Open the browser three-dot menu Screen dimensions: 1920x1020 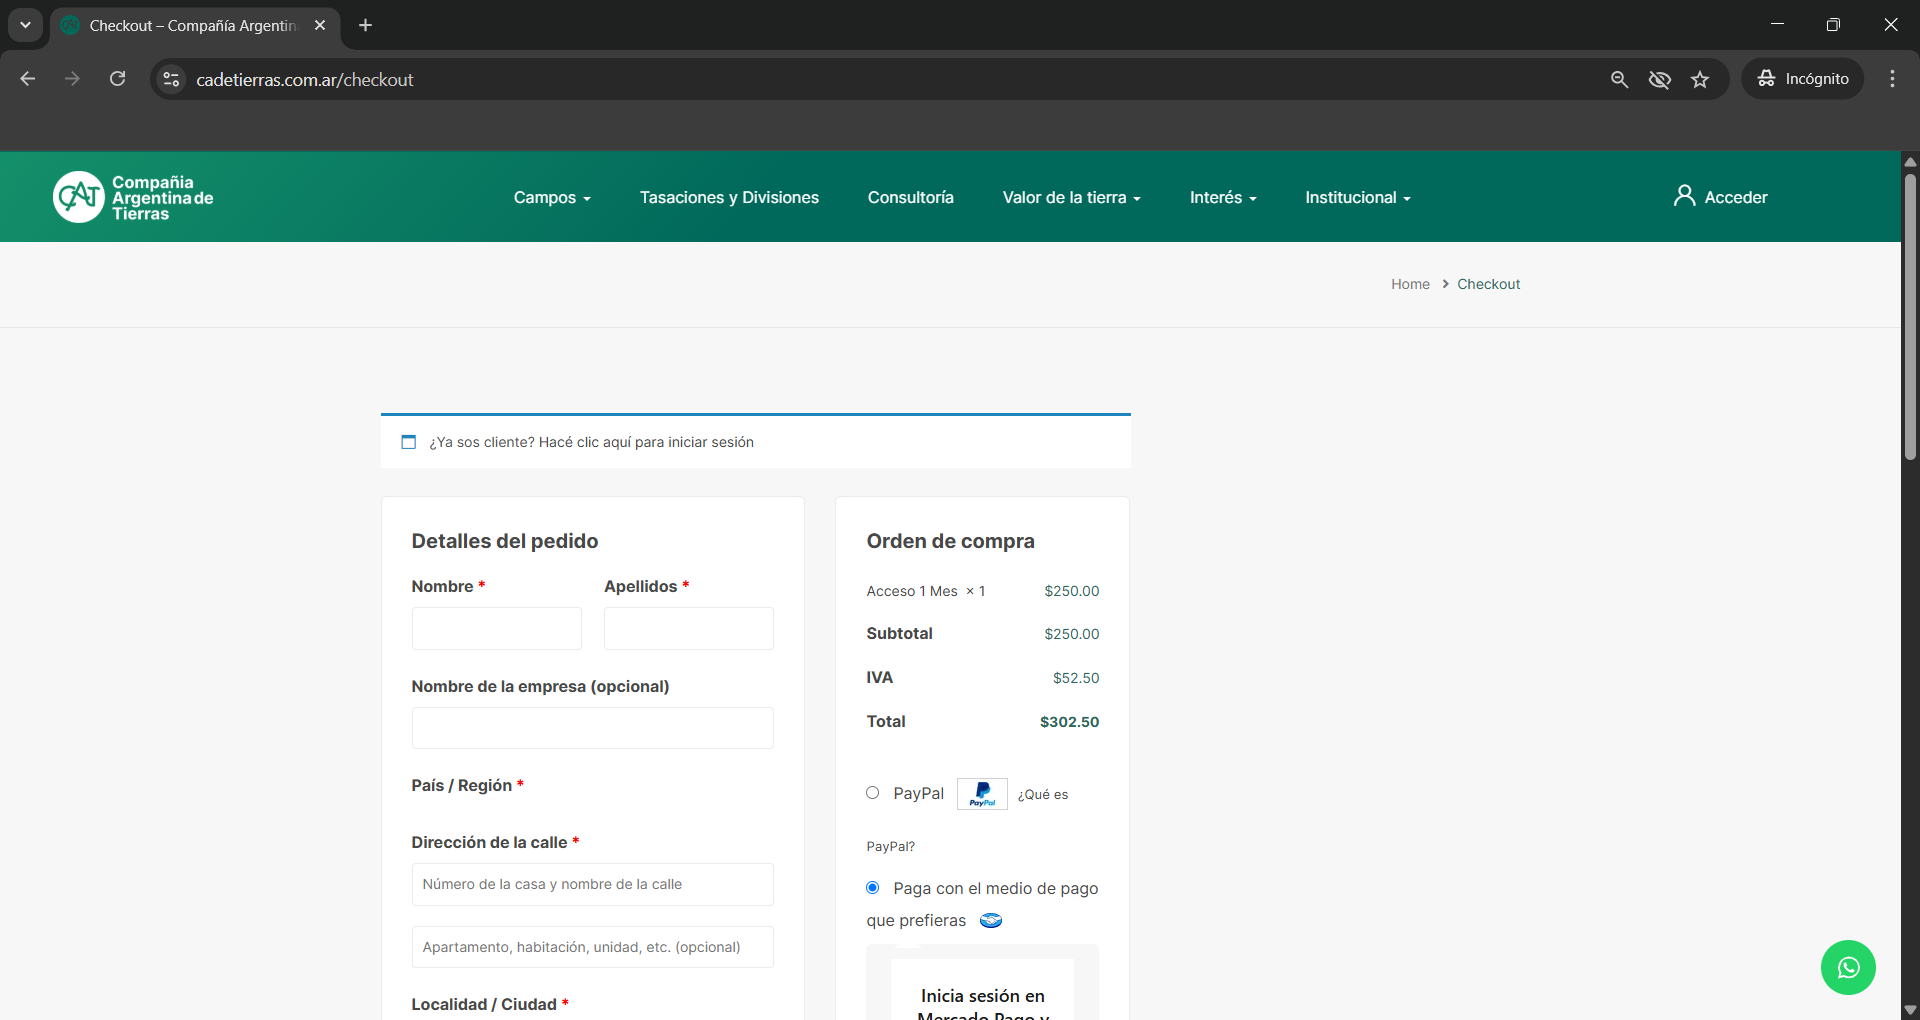[1892, 79]
